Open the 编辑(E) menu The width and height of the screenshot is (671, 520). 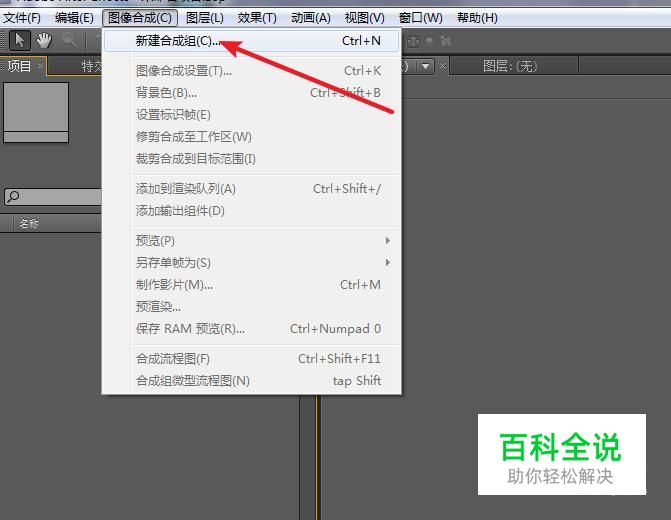74,18
